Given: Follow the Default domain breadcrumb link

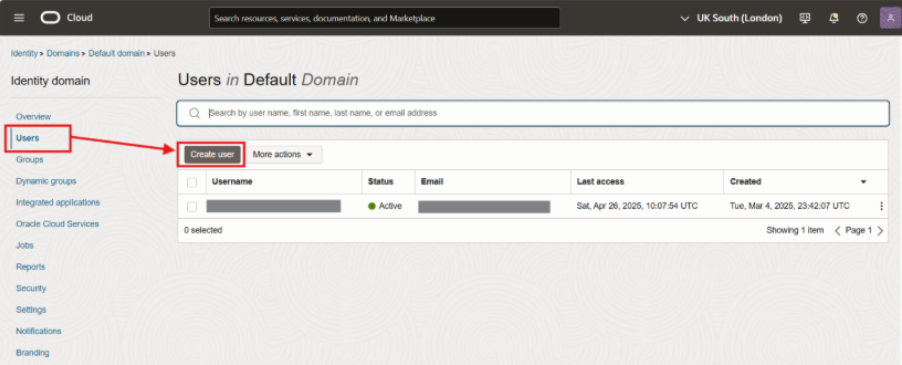Looking at the screenshot, I should pos(116,53).
